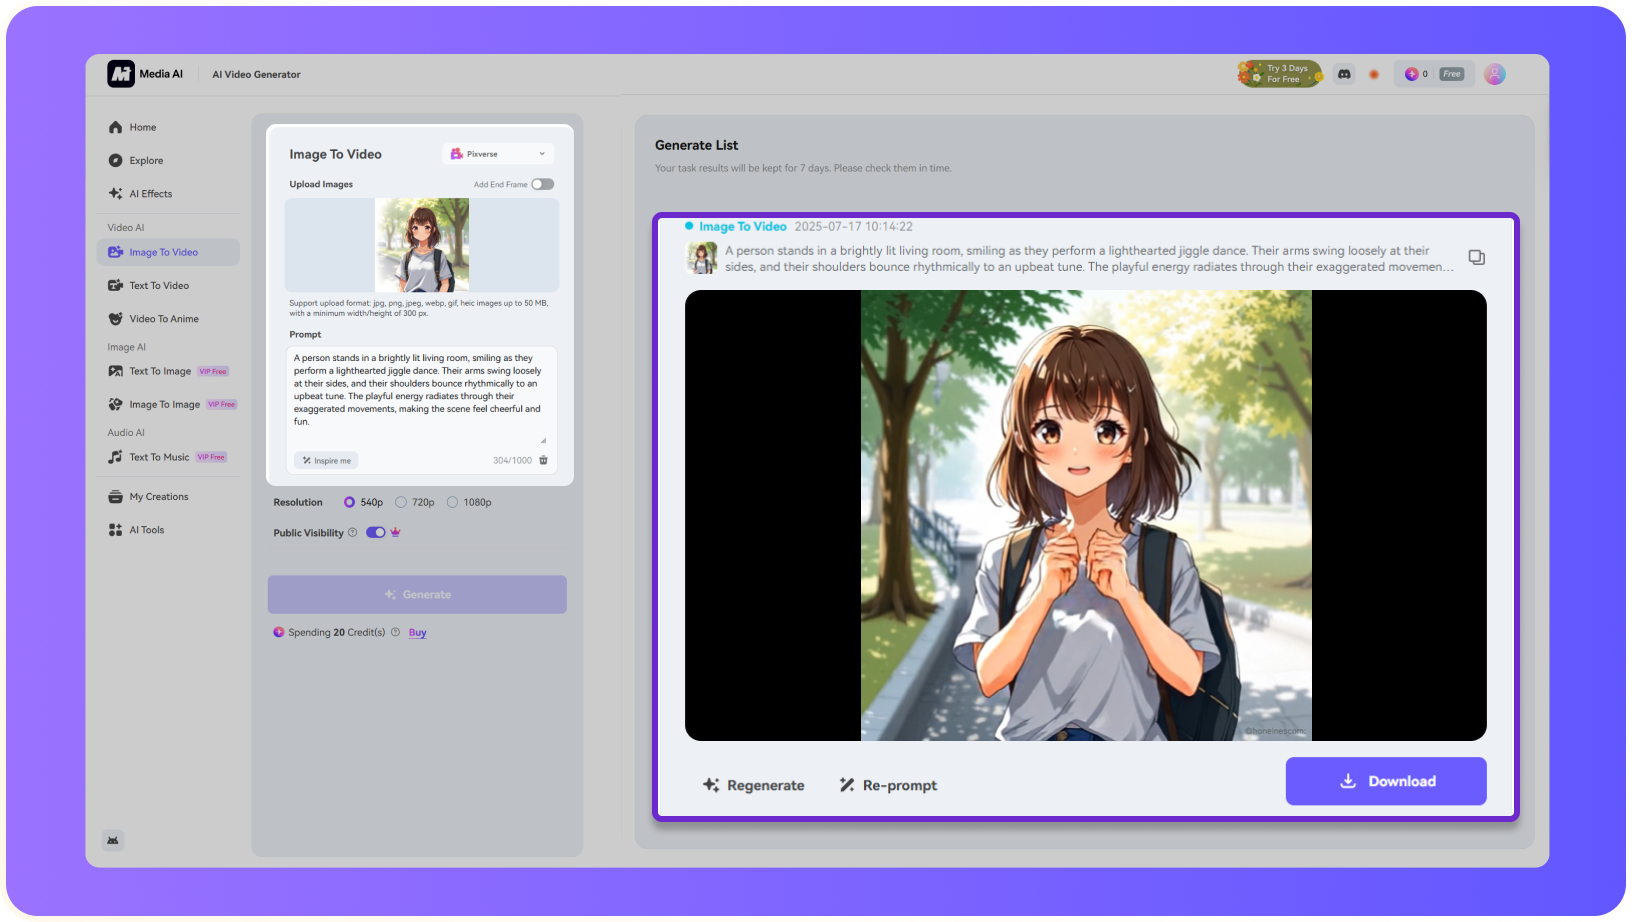The height and width of the screenshot is (922, 1632).
Task: Click the AI Video Generator header text
Action: click(256, 74)
